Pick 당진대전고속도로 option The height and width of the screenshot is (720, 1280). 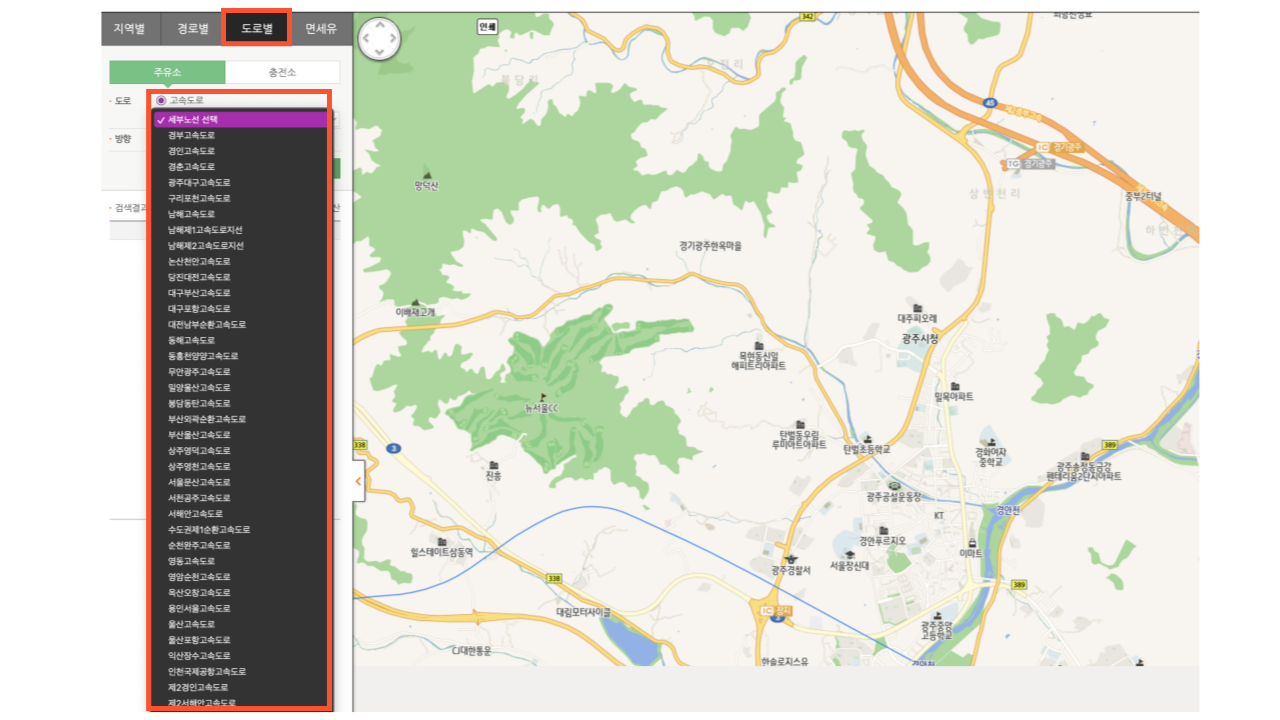pos(240,277)
